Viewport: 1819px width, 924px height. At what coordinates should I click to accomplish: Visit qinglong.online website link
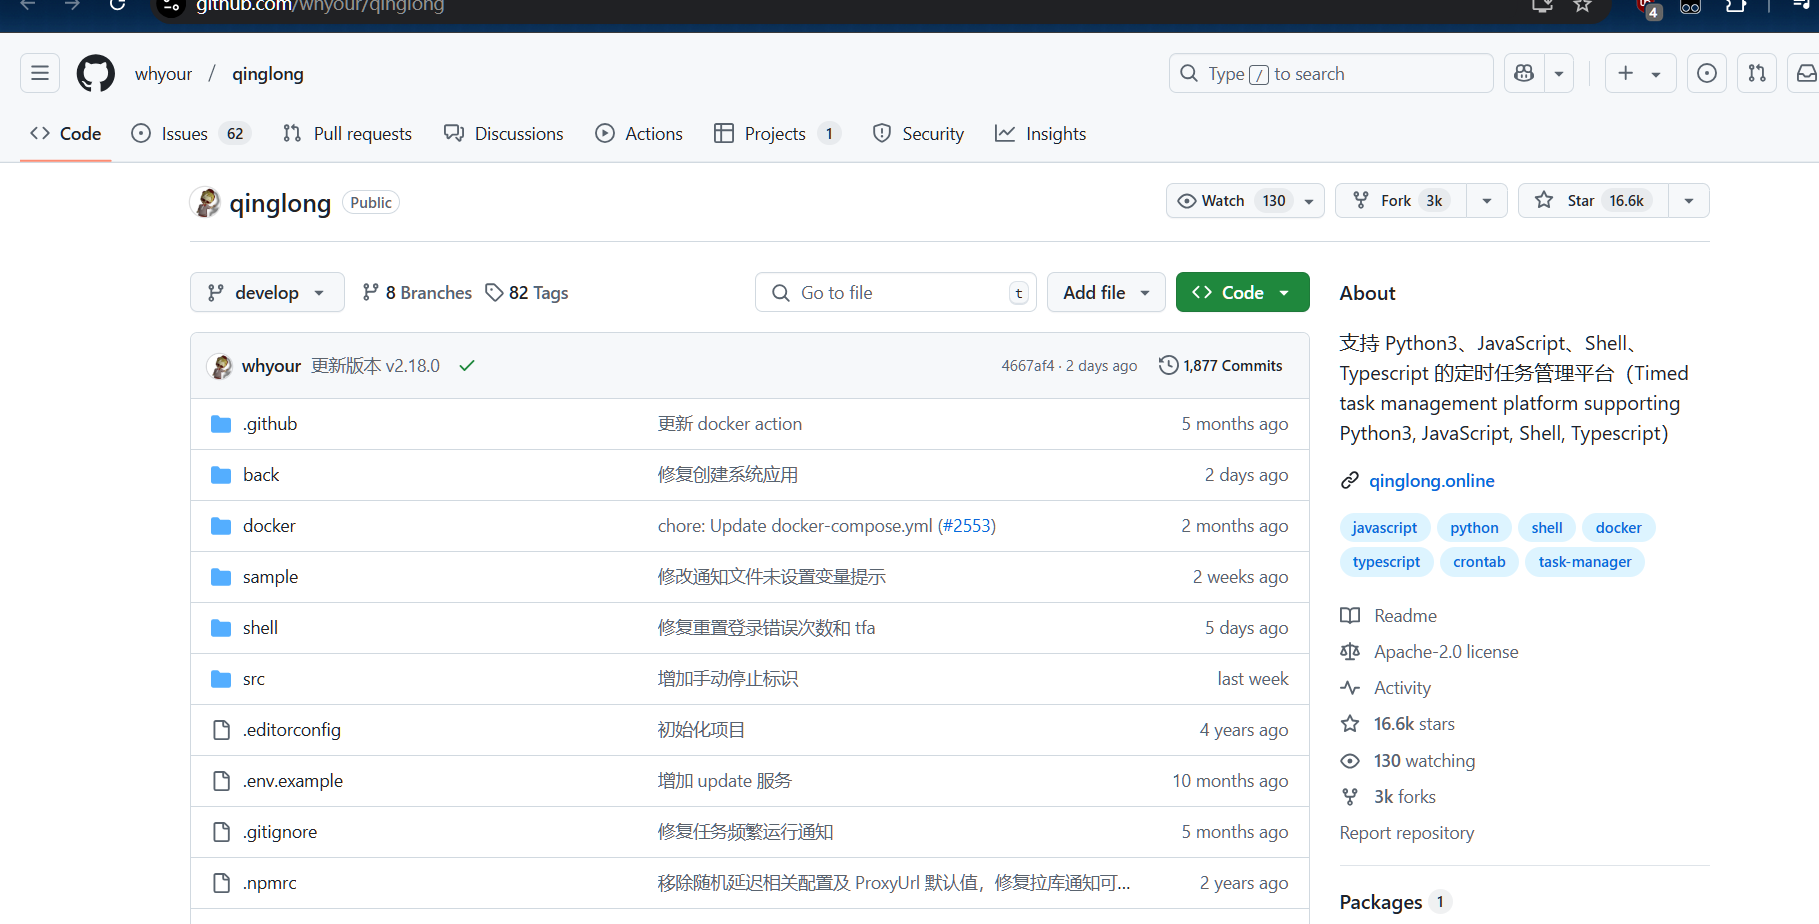[1432, 481]
